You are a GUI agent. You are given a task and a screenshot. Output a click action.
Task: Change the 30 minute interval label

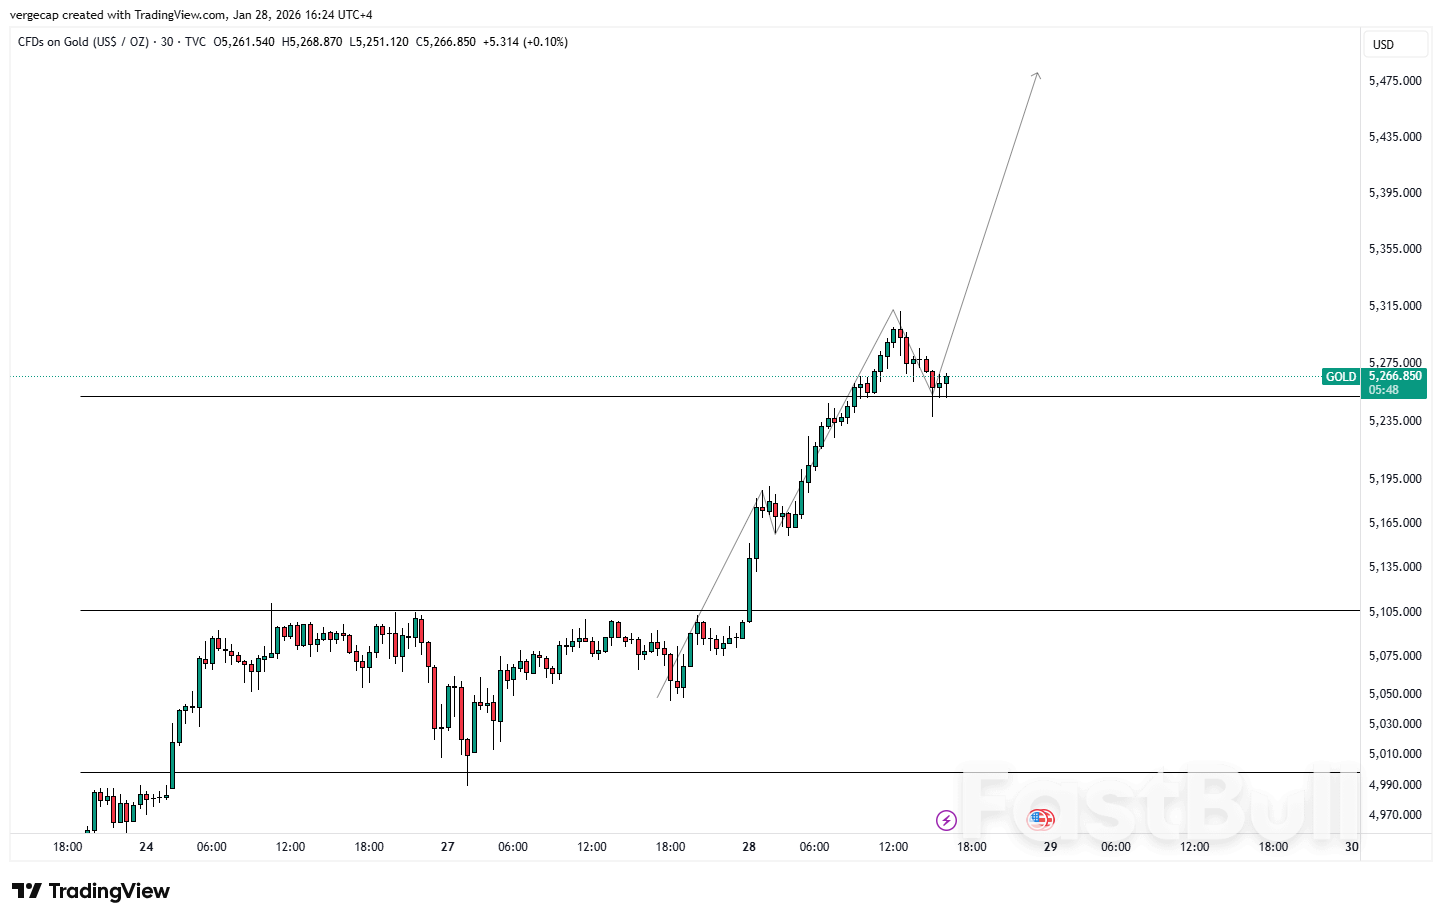167,42
